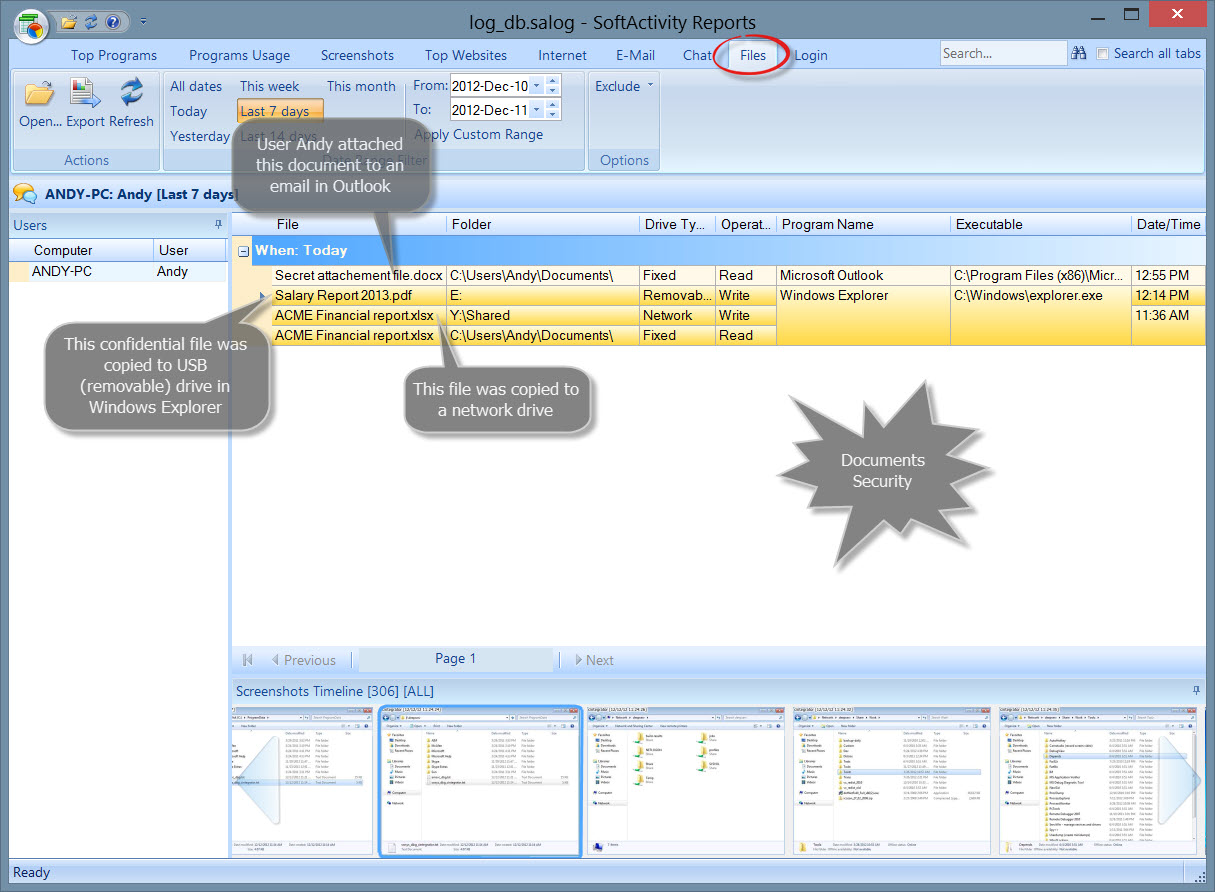Click the row indicator arrow beside Salary Report
The width and height of the screenshot is (1215, 892).
click(262, 296)
